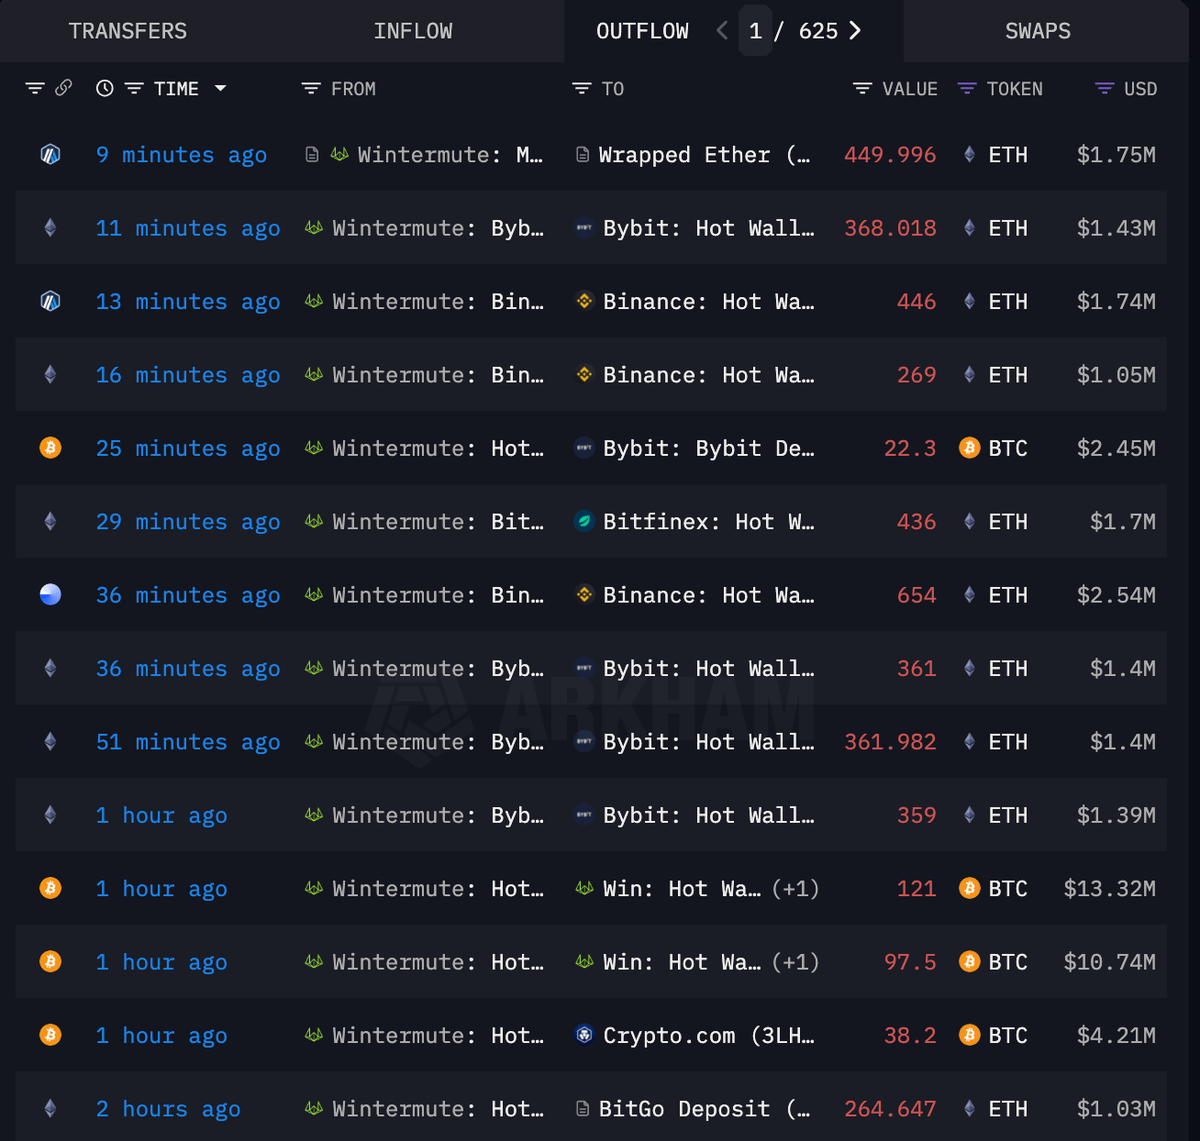
Task: Click value 264.647
Action: 890,1109
